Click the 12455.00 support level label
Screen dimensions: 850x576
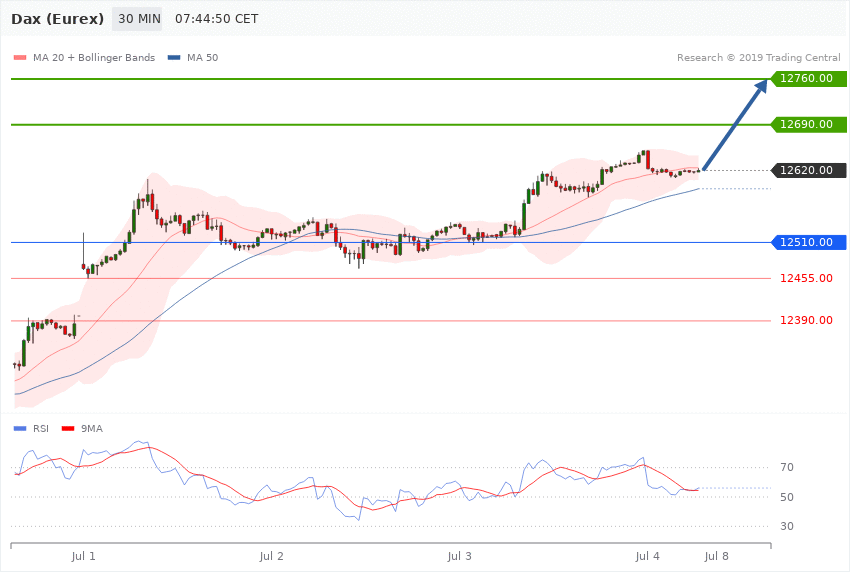point(806,279)
